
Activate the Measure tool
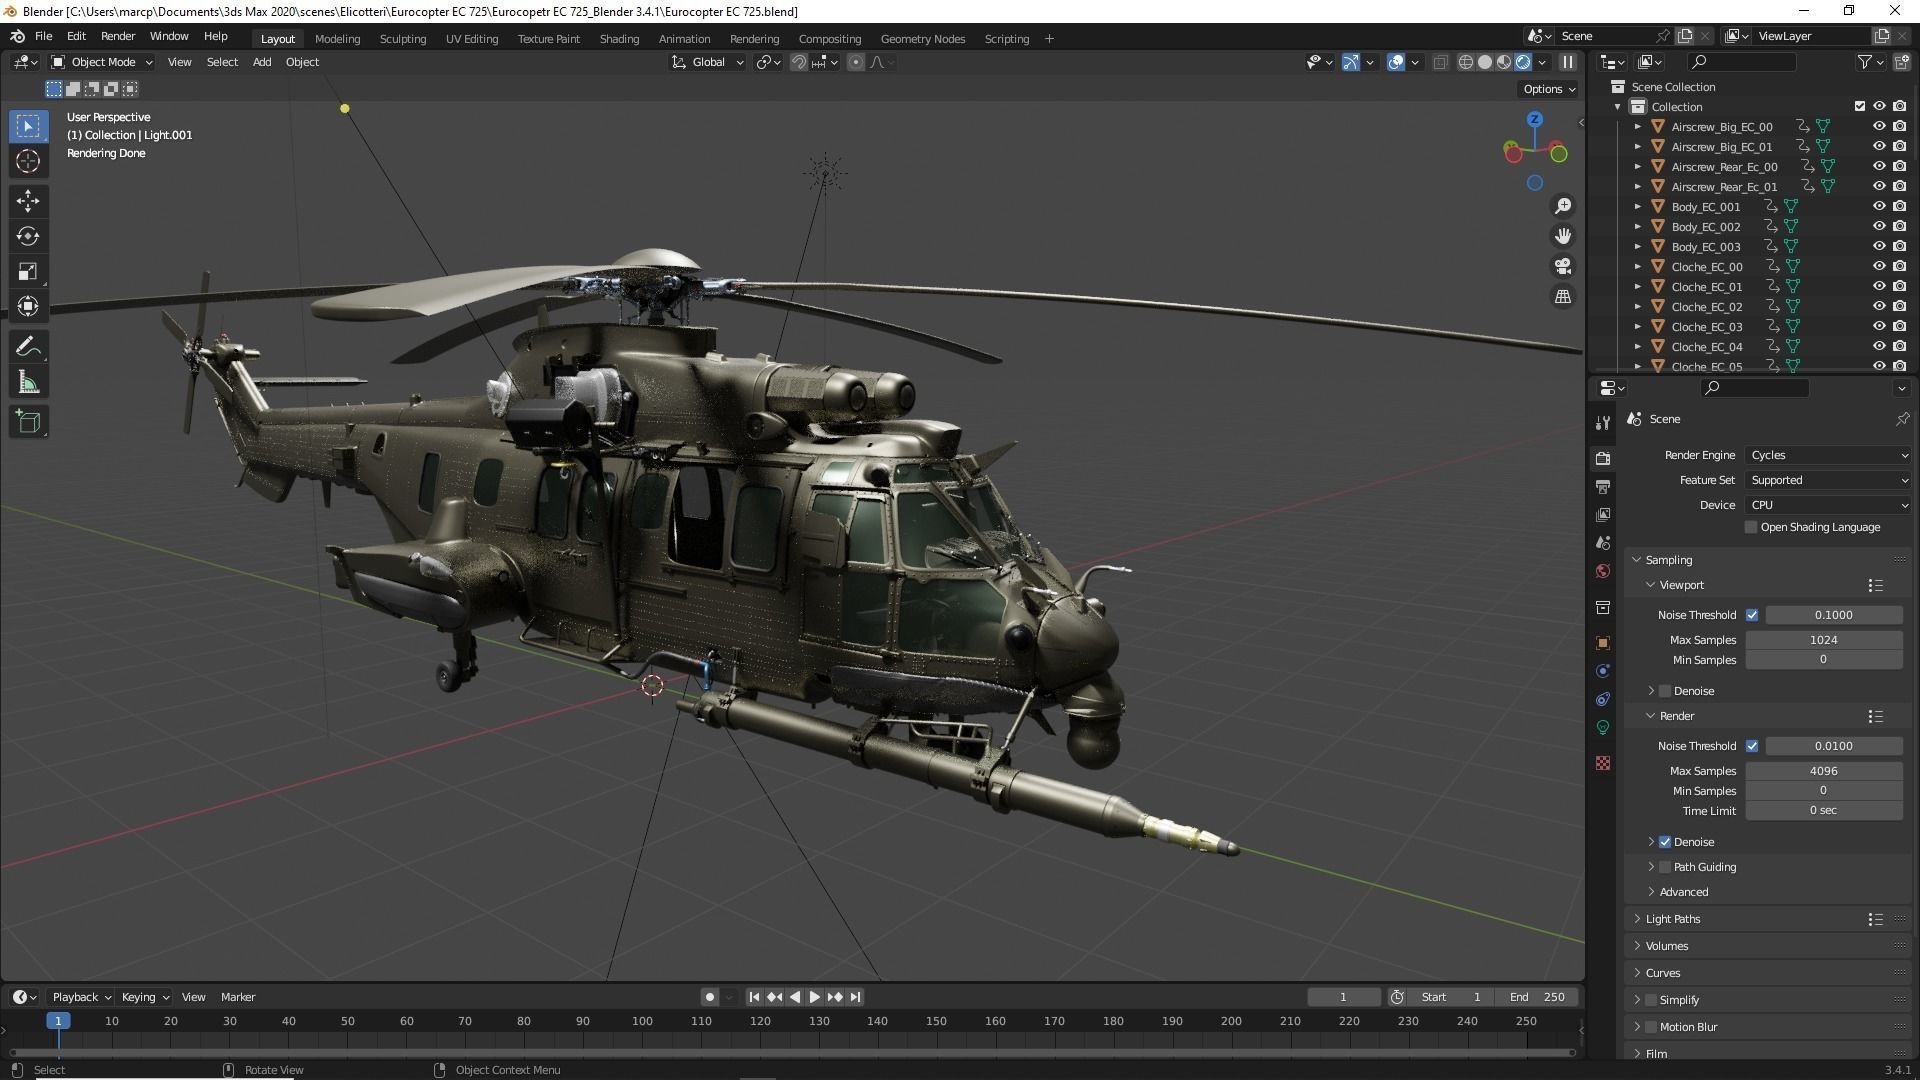28,384
